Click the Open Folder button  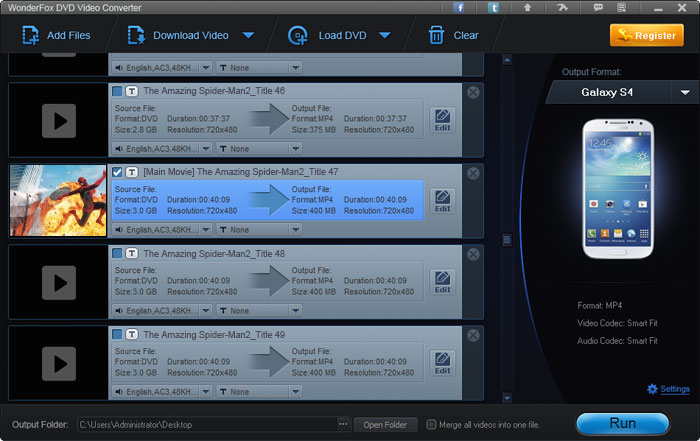pos(385,425)
